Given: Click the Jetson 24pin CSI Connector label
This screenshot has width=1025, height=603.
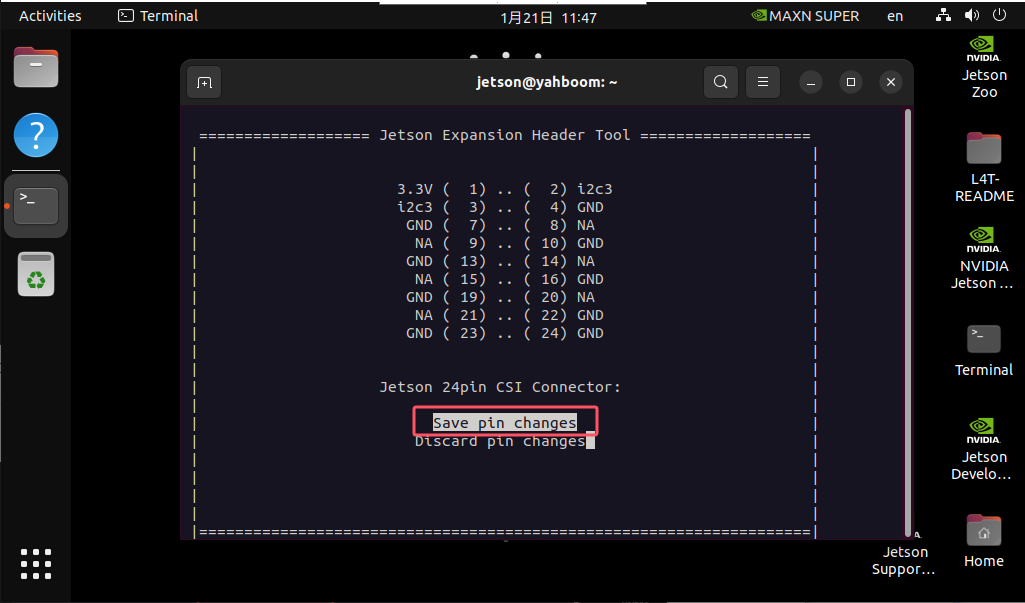Looking at the screenshot, I should (500, 387).
